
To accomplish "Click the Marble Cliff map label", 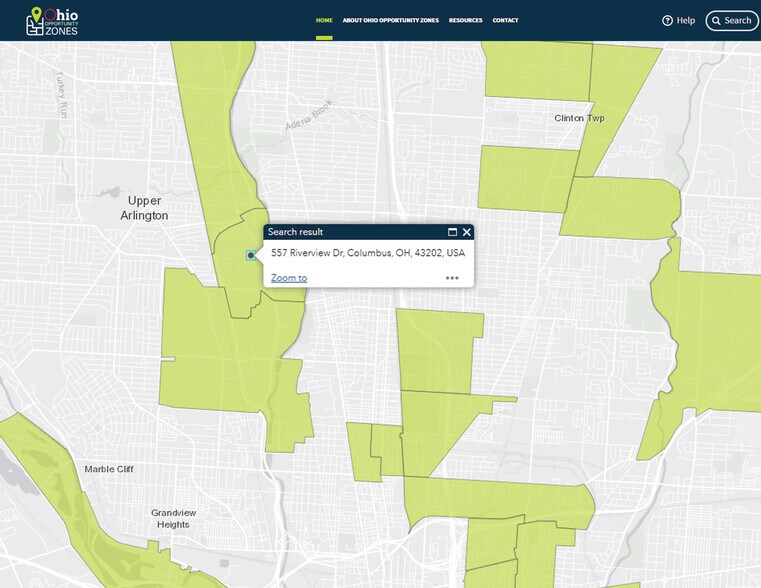I will pos(109,468).
